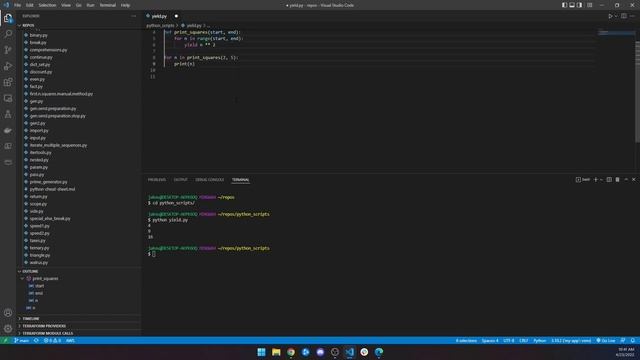
Task: Open the editor more actions ellipsis
Action: coord(632,16)
